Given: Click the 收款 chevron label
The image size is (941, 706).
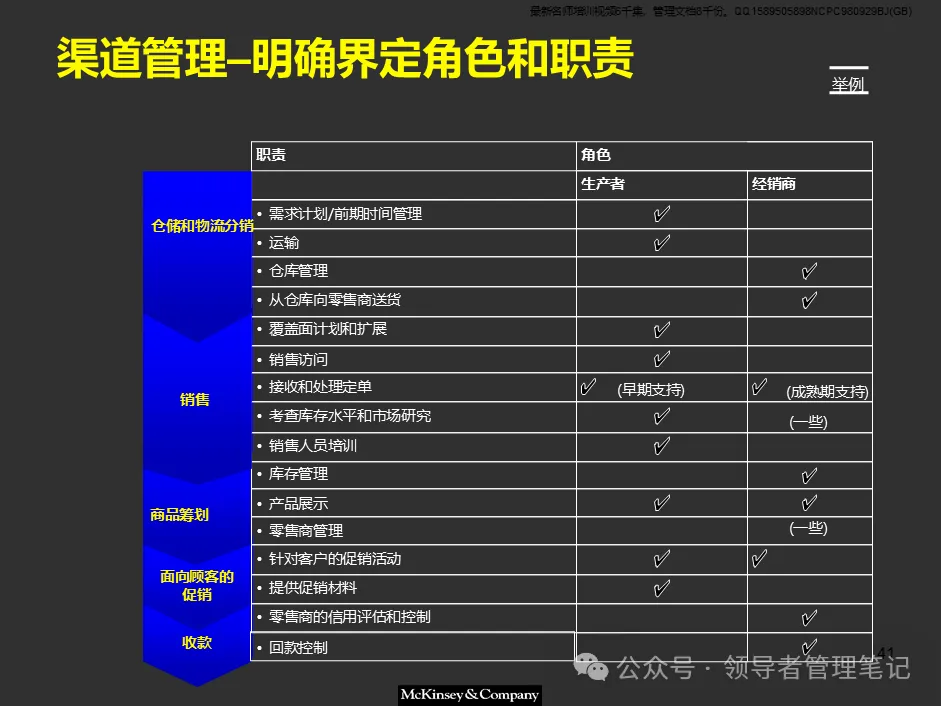Looking at the screenshot, I should [x=197, y=642].
